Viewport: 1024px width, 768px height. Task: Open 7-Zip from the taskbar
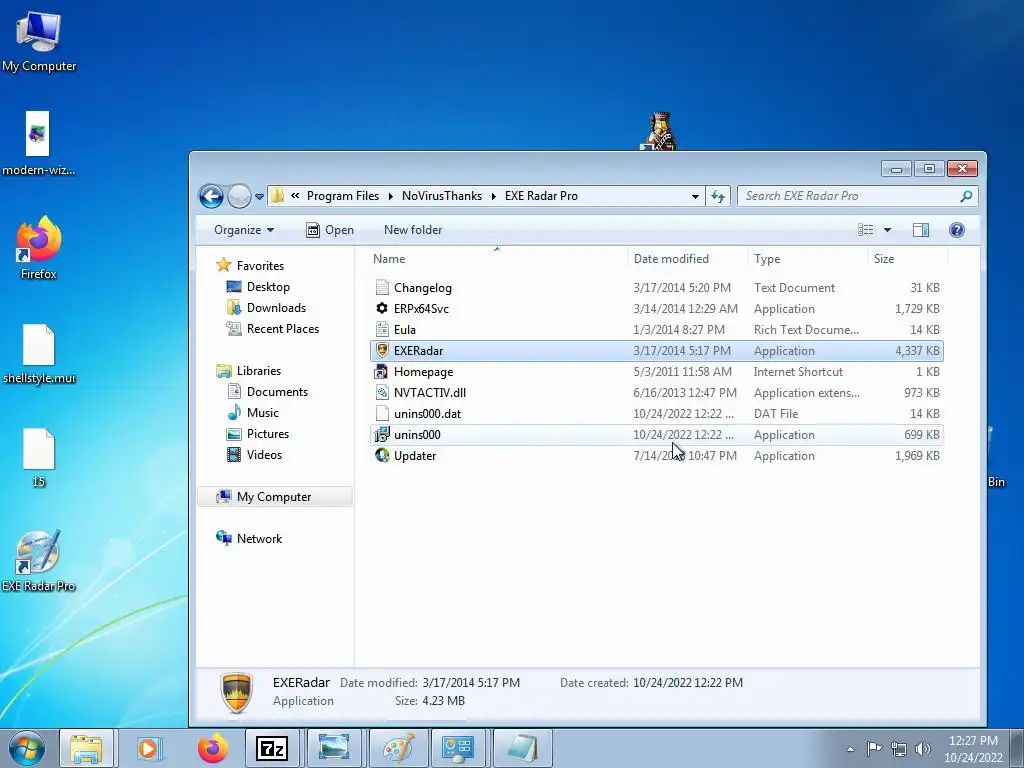[x=272, y=748]
